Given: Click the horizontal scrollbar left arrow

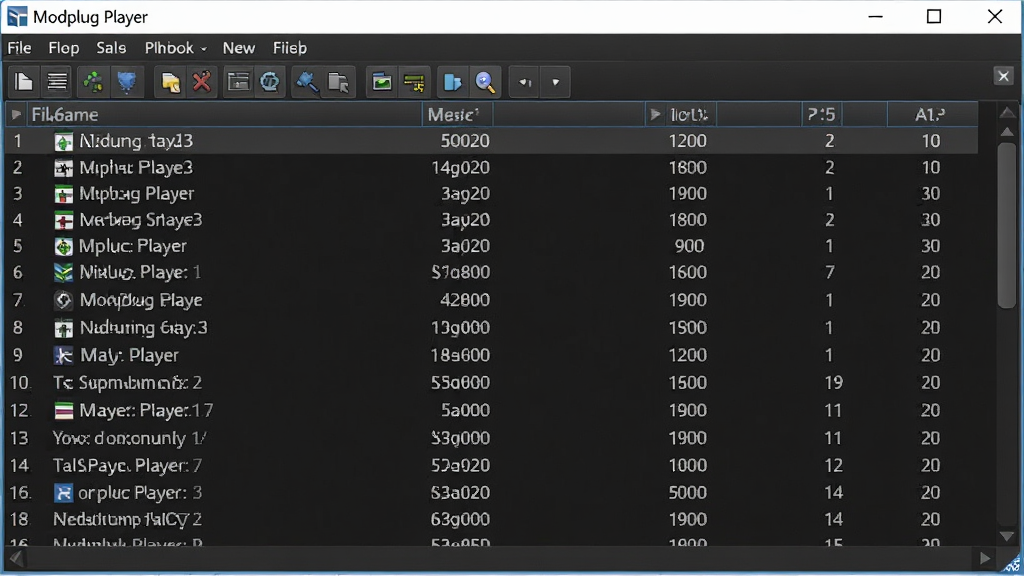Looking at the screenshot, I should pos(16,558).
